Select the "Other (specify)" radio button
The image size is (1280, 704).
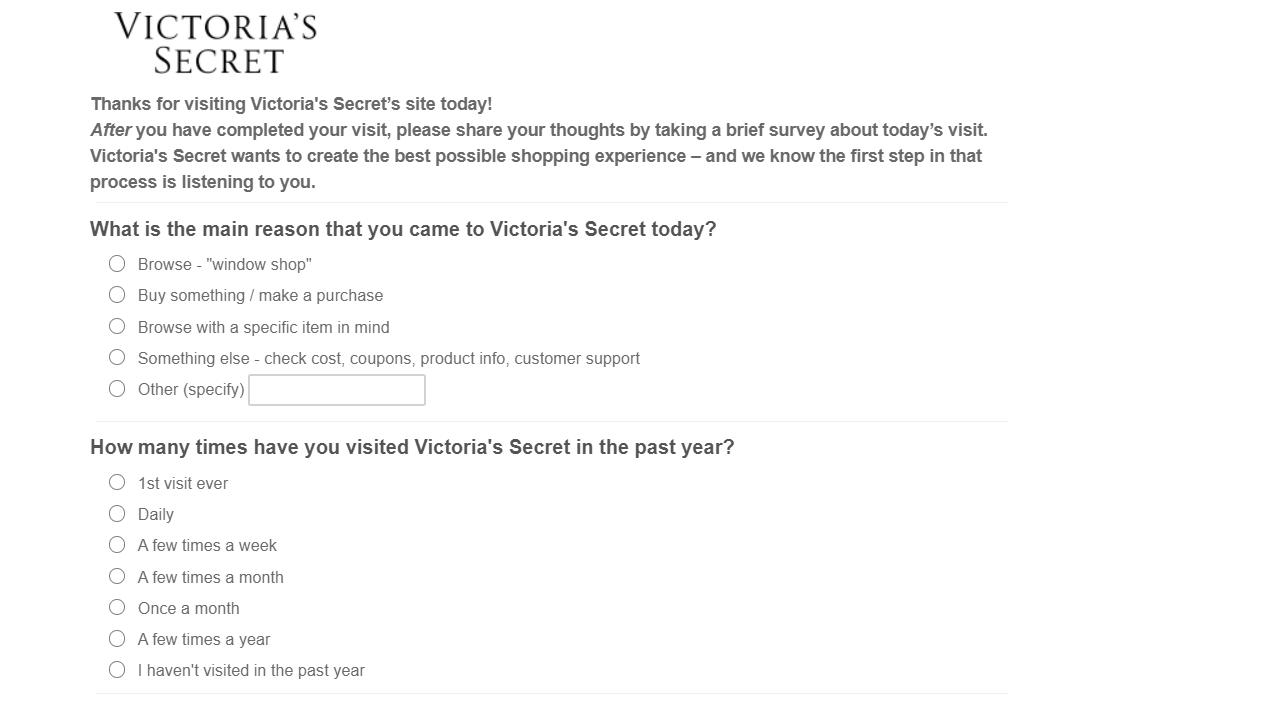click(x=117, y=389)
